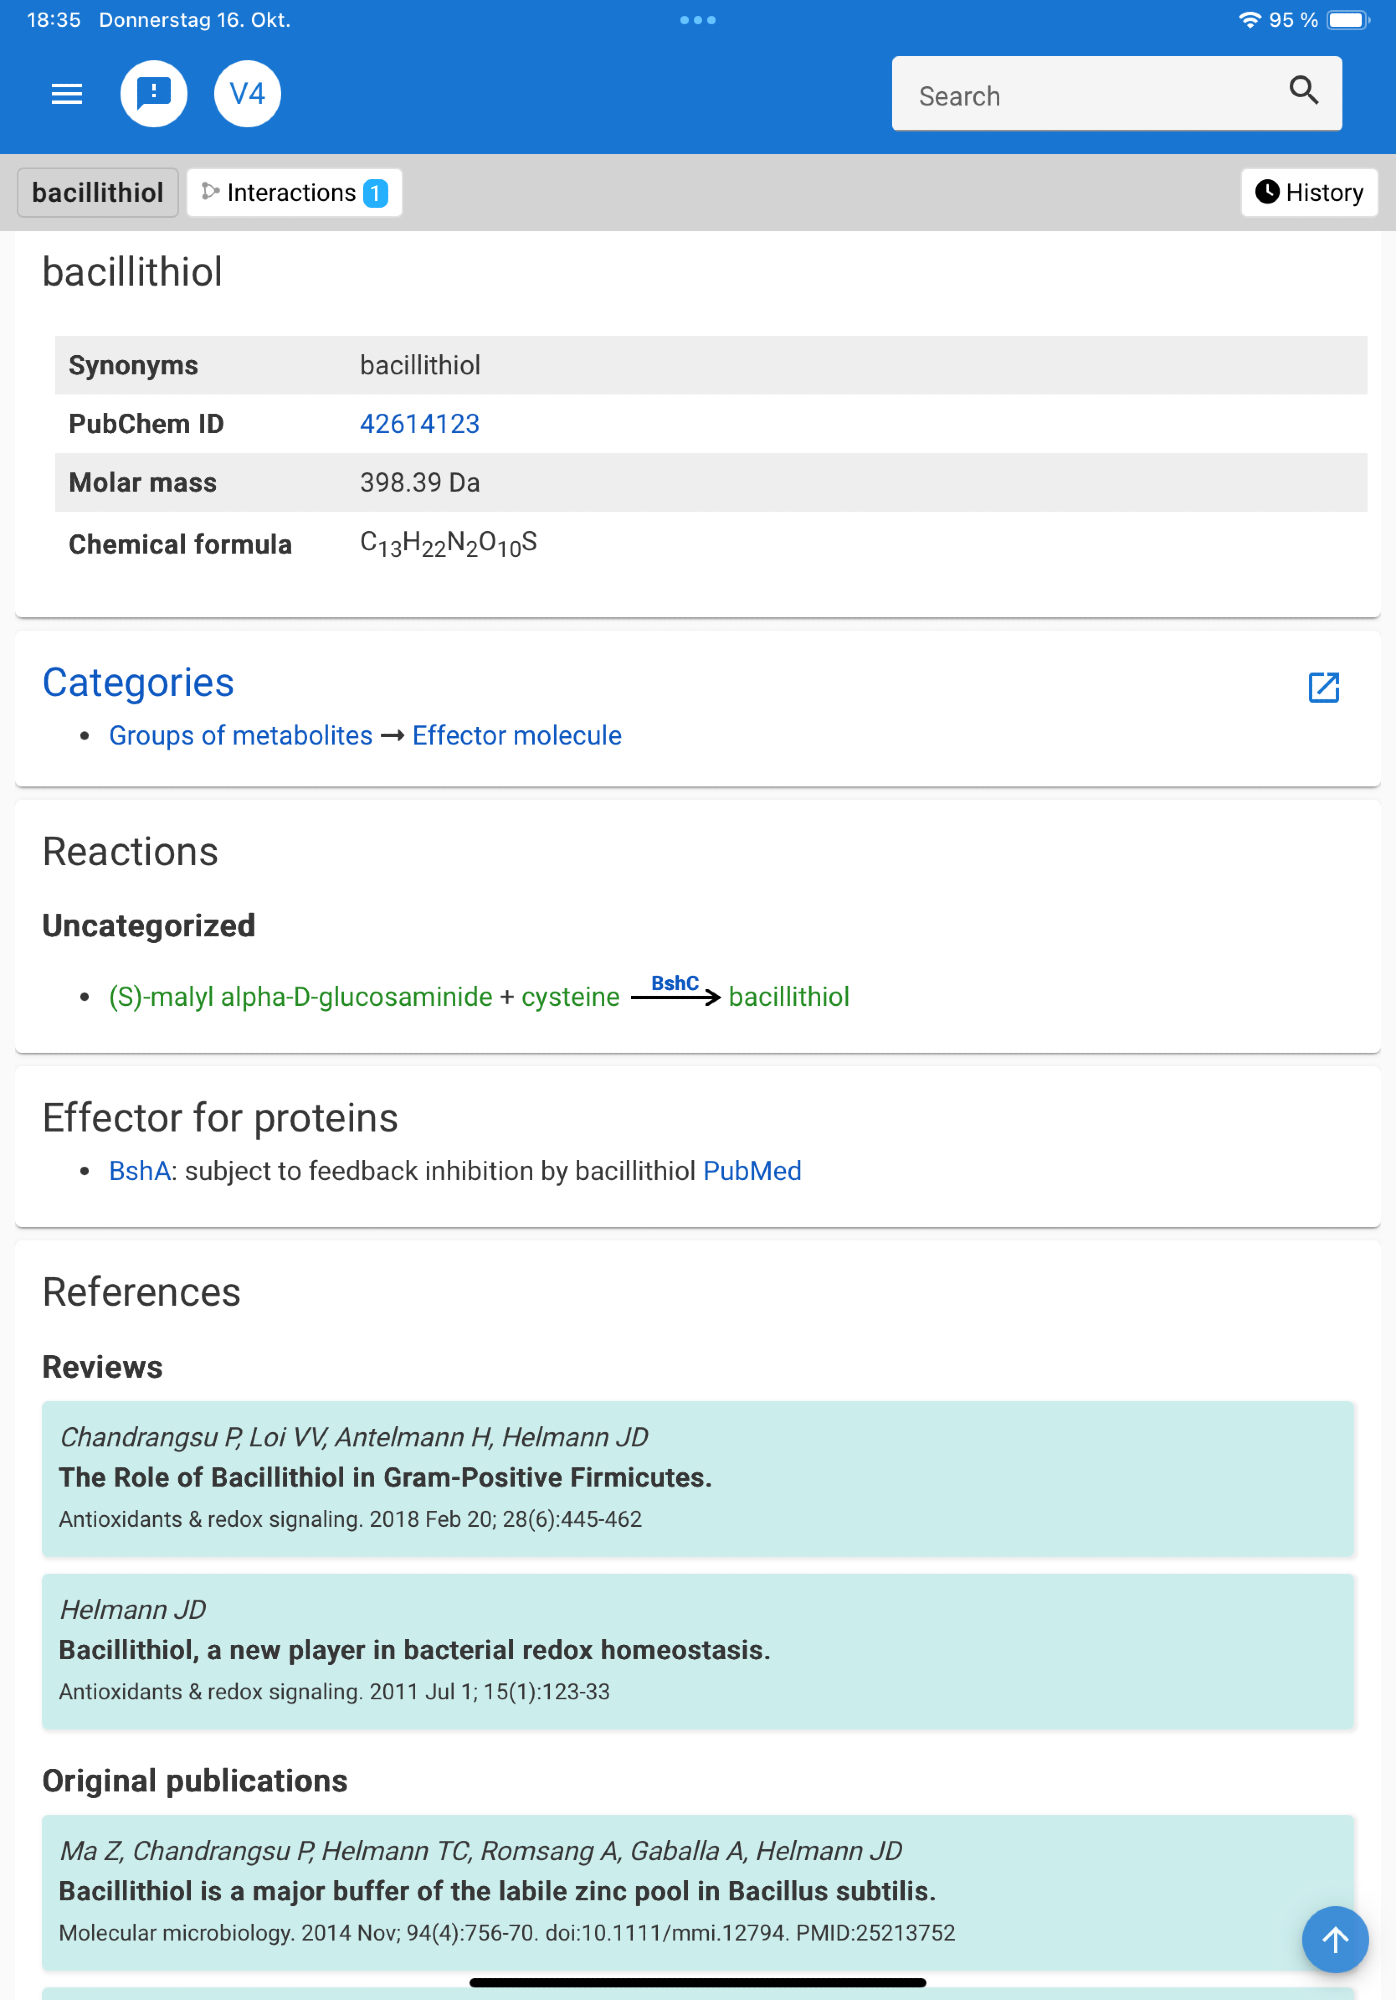Screen dimensions: 1396x2000
Task: Tap the V4 version badge
Action: pyautogui.click(x=247, y=94)
